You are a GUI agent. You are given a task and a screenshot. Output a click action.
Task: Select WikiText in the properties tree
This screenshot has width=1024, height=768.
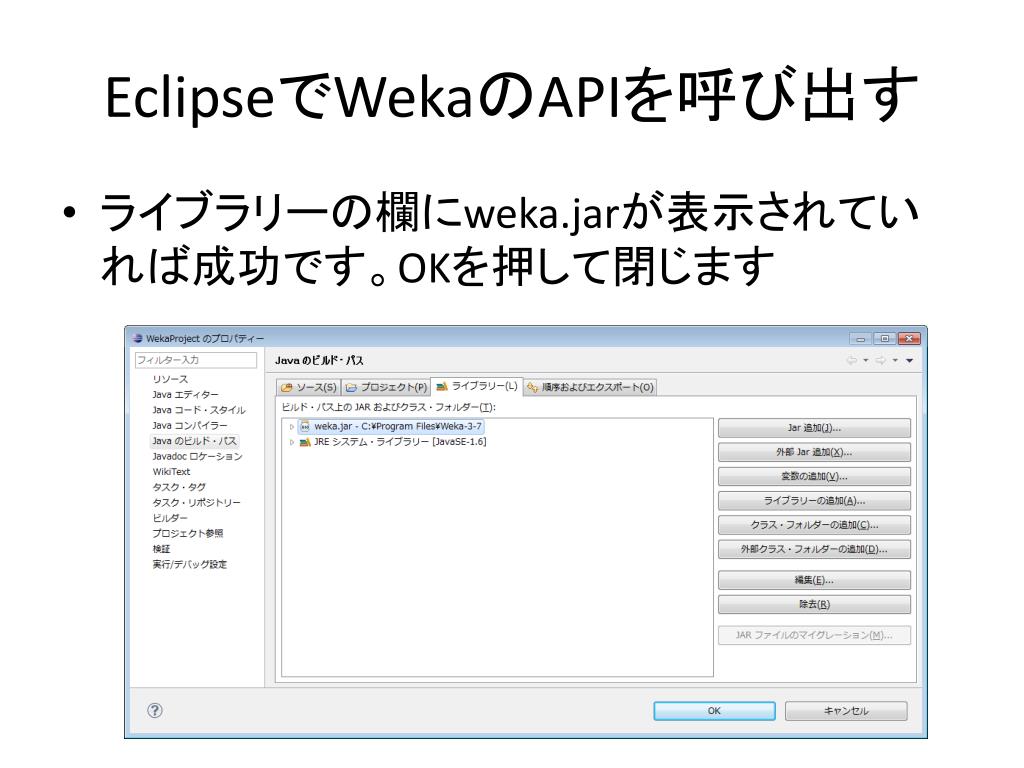click(172, 472)
